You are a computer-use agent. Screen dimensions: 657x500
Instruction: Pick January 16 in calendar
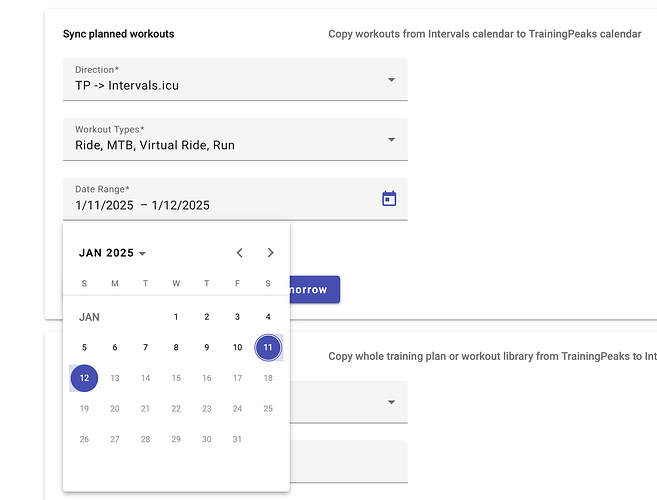[x=207, y=378]
